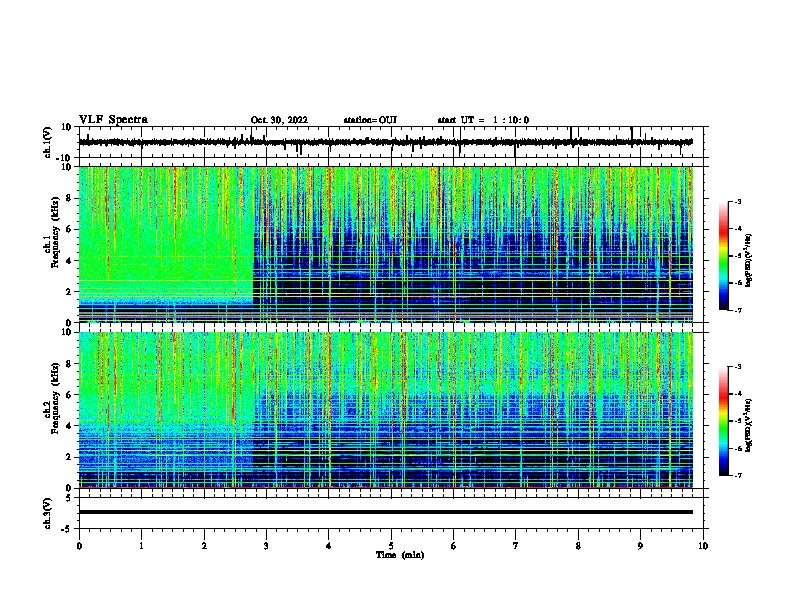The height and width of the screenshot is (612, 792).
Task: Click the -5 tick of ch.3(V) axis
Action: coord(67,529)
